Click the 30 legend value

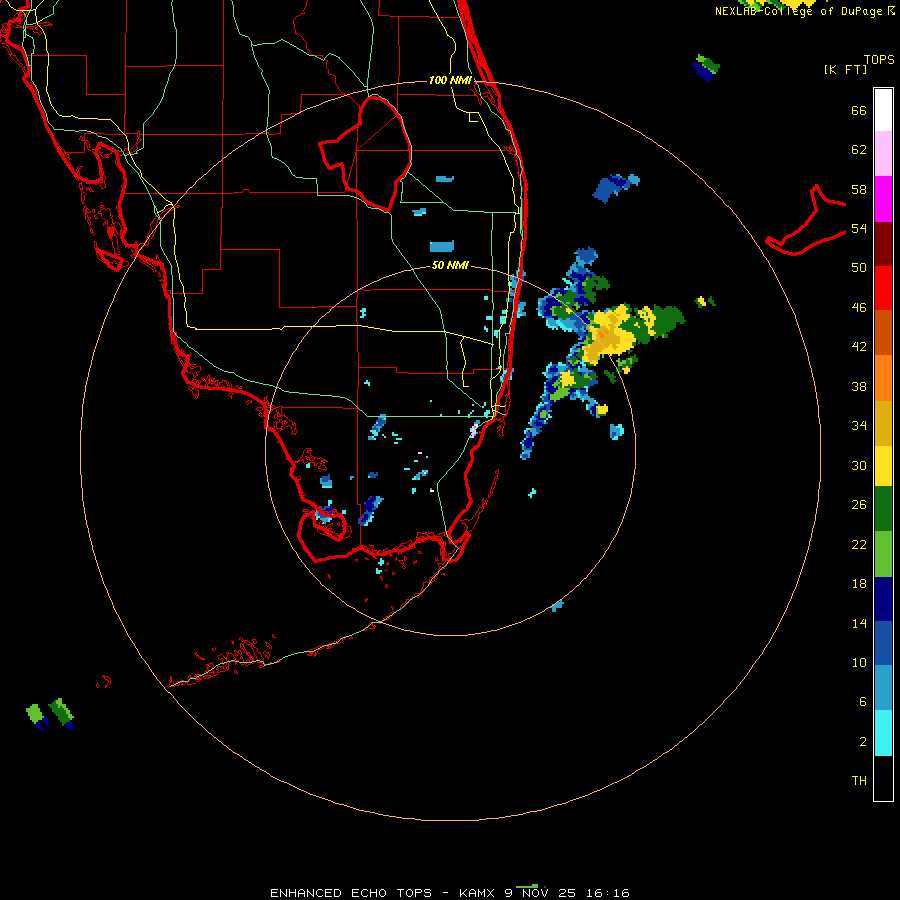[859, 465]
